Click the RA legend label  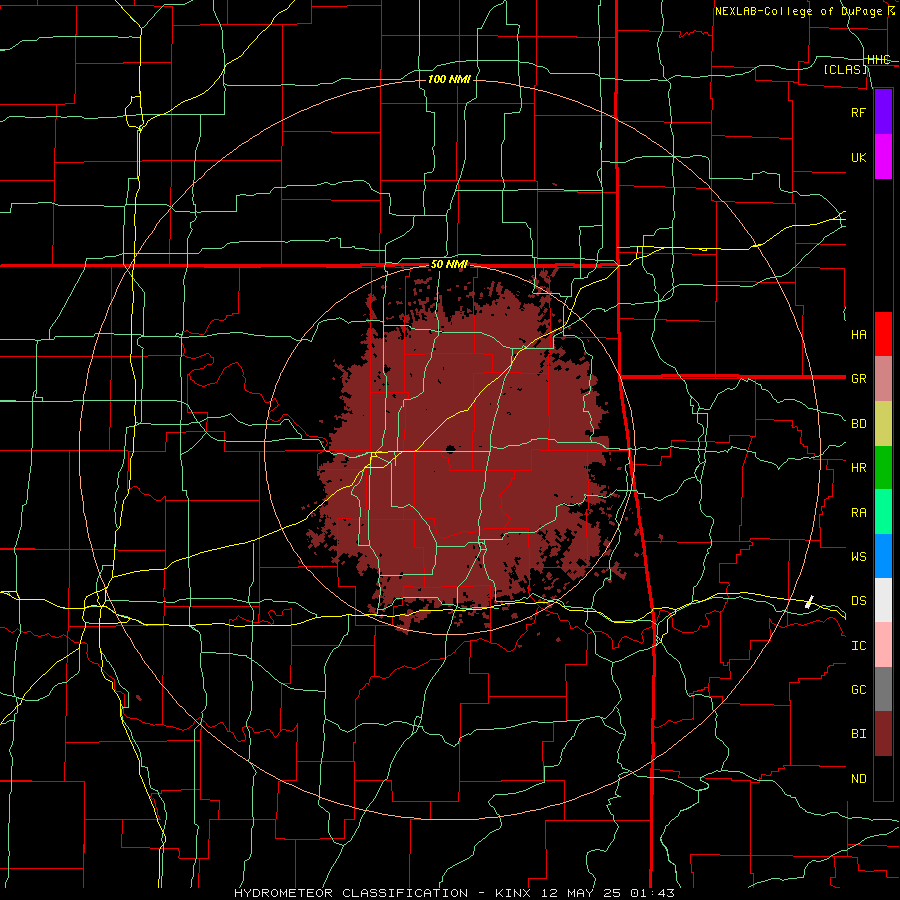pos(858,512)
